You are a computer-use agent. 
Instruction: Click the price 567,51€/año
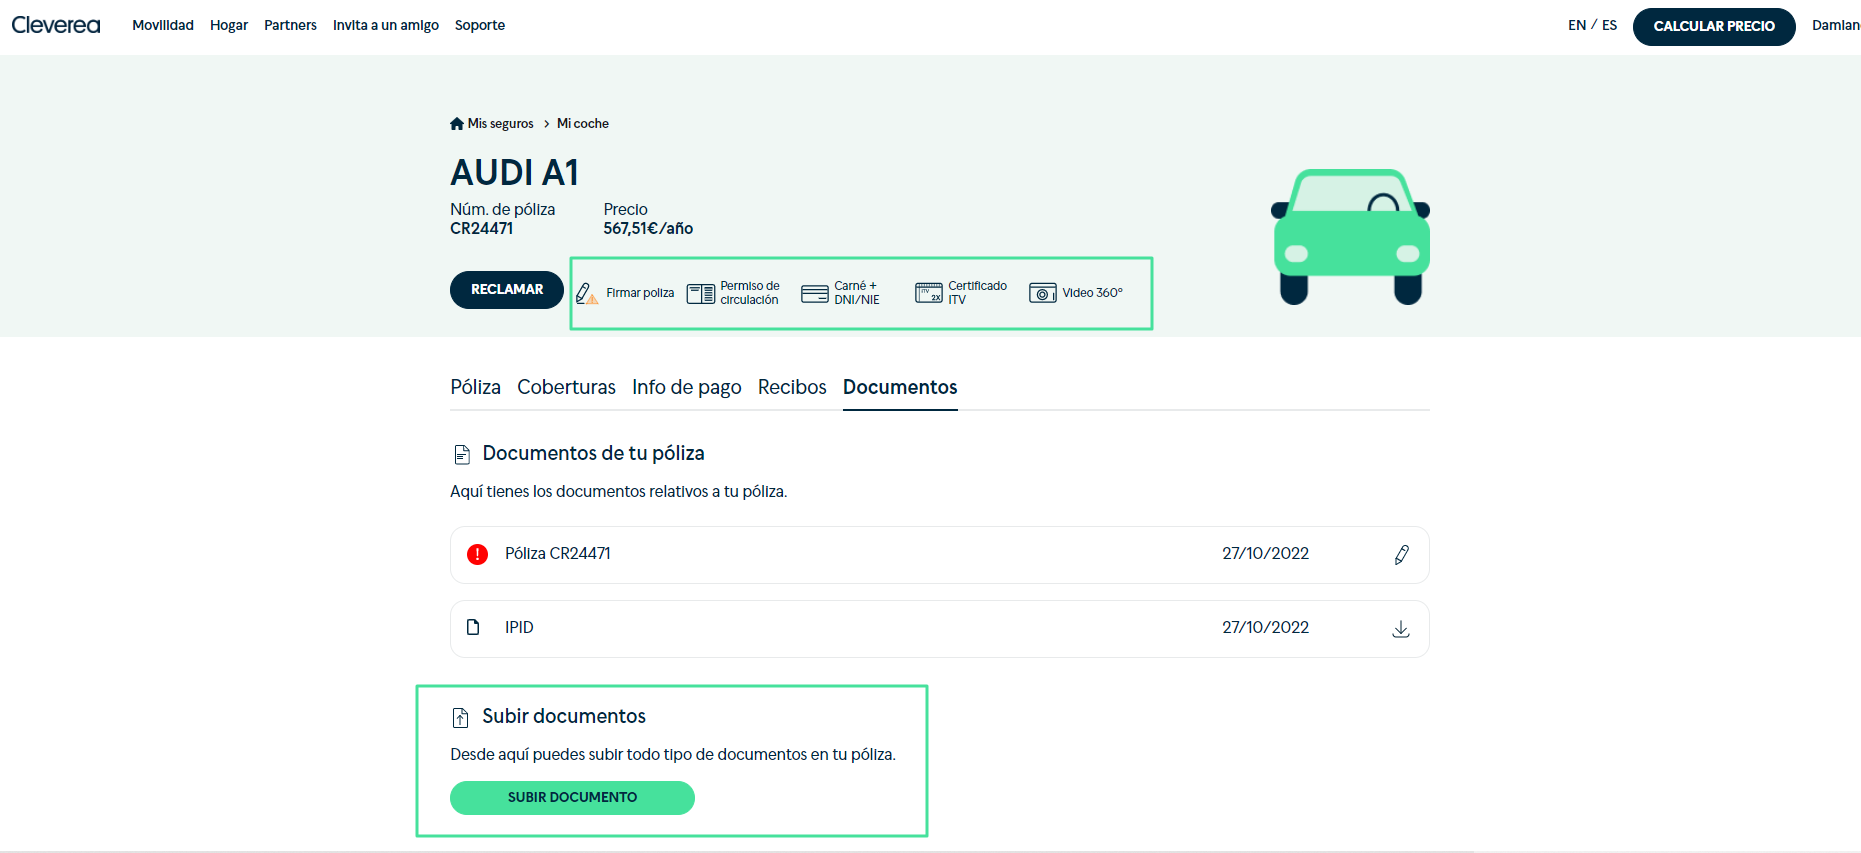(x=648, y=229)
